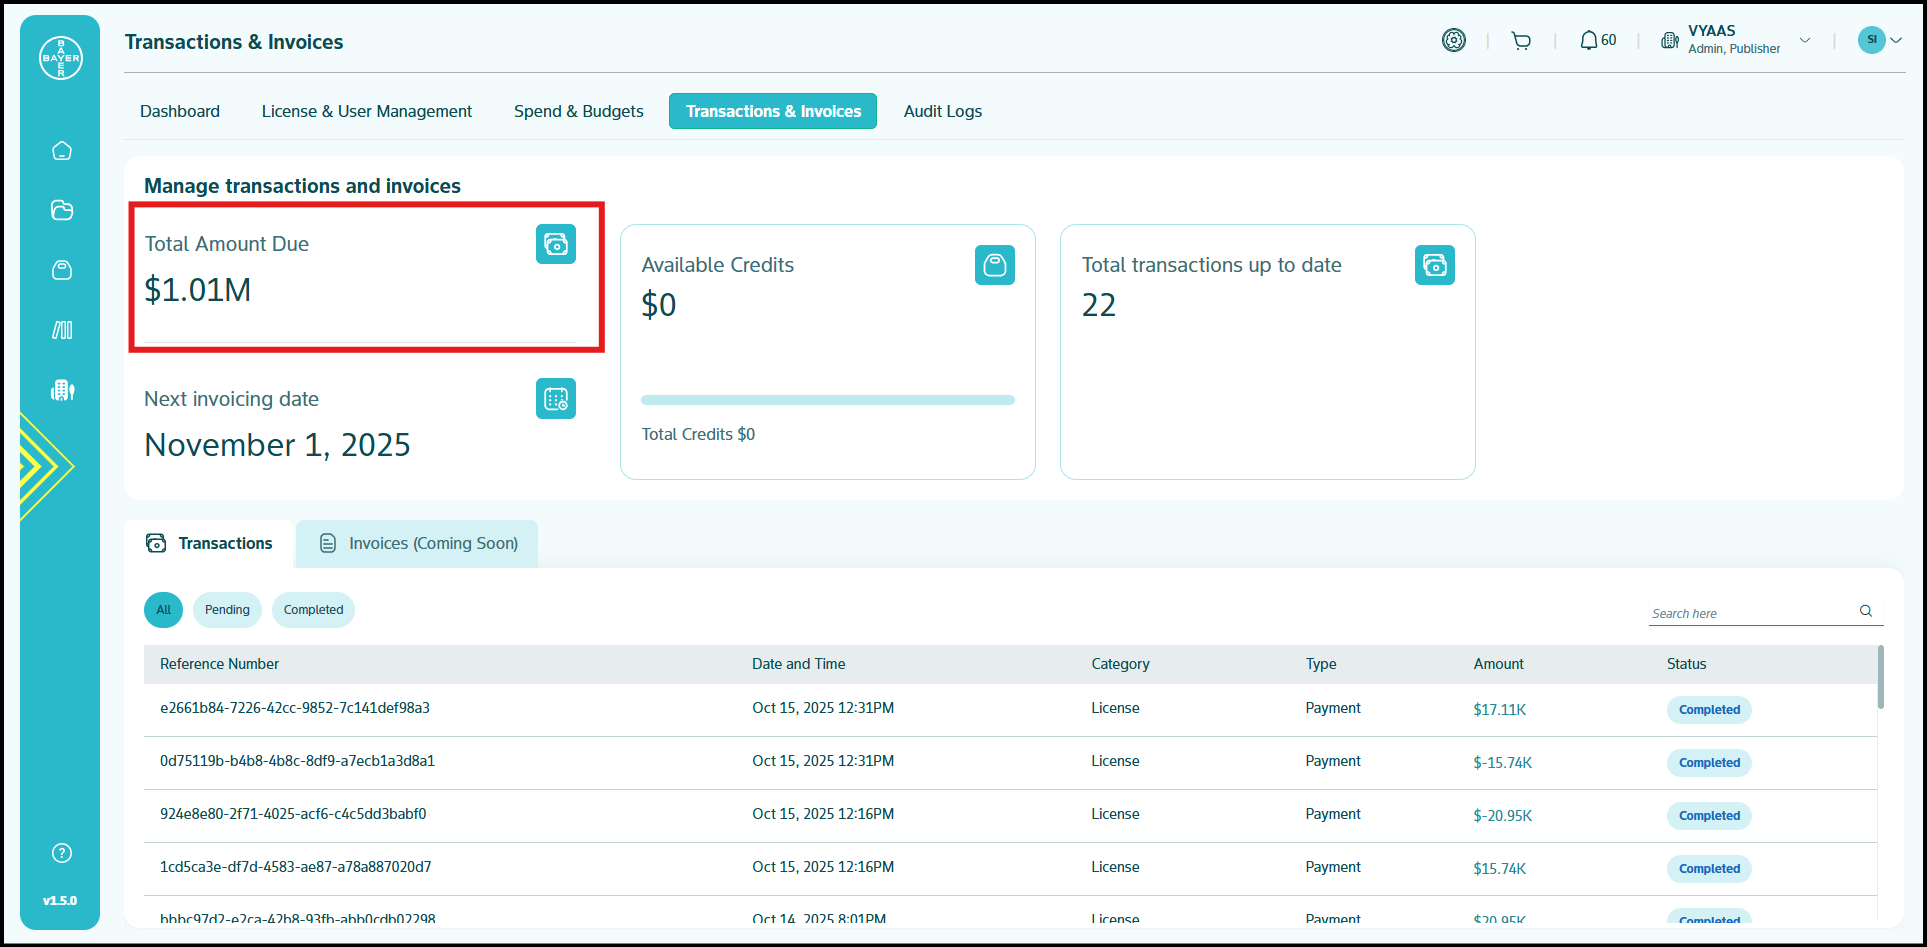Click the $17.11K amount link
Viewport: 1927px width, 947px height.
(1499, 710)
